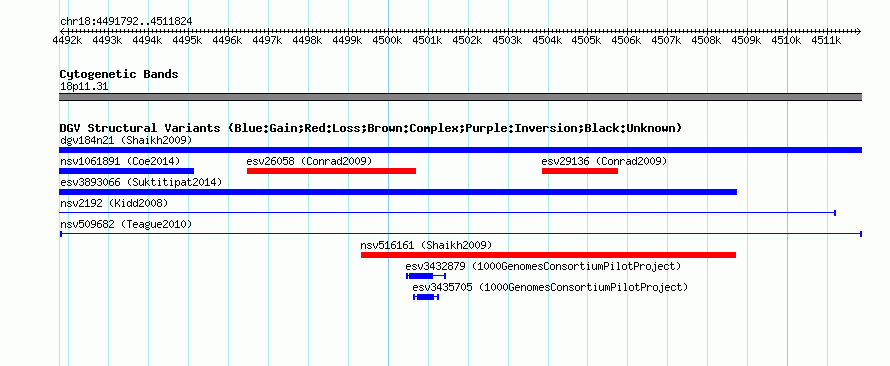Click the 4498k ruler tick label
Screen dimensions: 890x366
(308, 40)
